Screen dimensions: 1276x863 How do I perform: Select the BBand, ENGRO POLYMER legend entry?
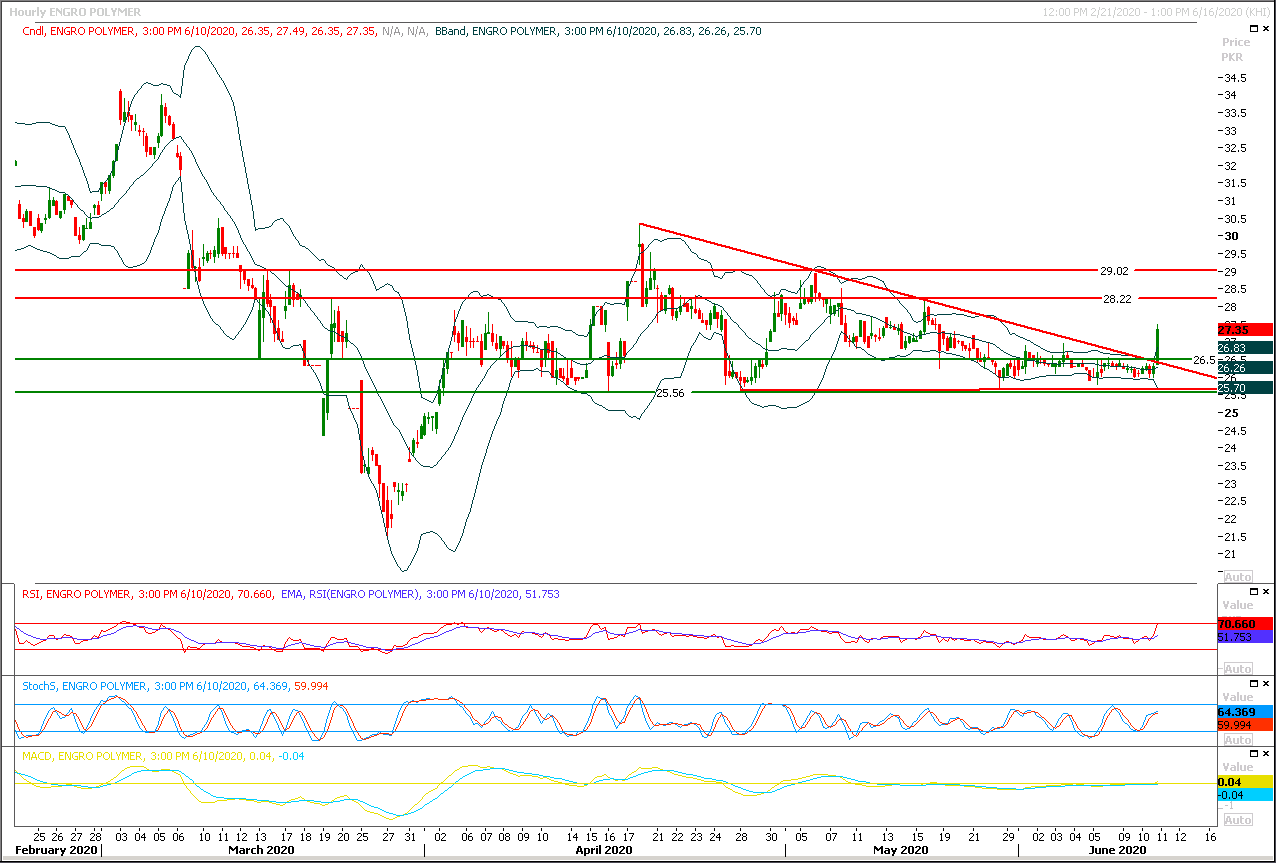[x=598, y=31]
